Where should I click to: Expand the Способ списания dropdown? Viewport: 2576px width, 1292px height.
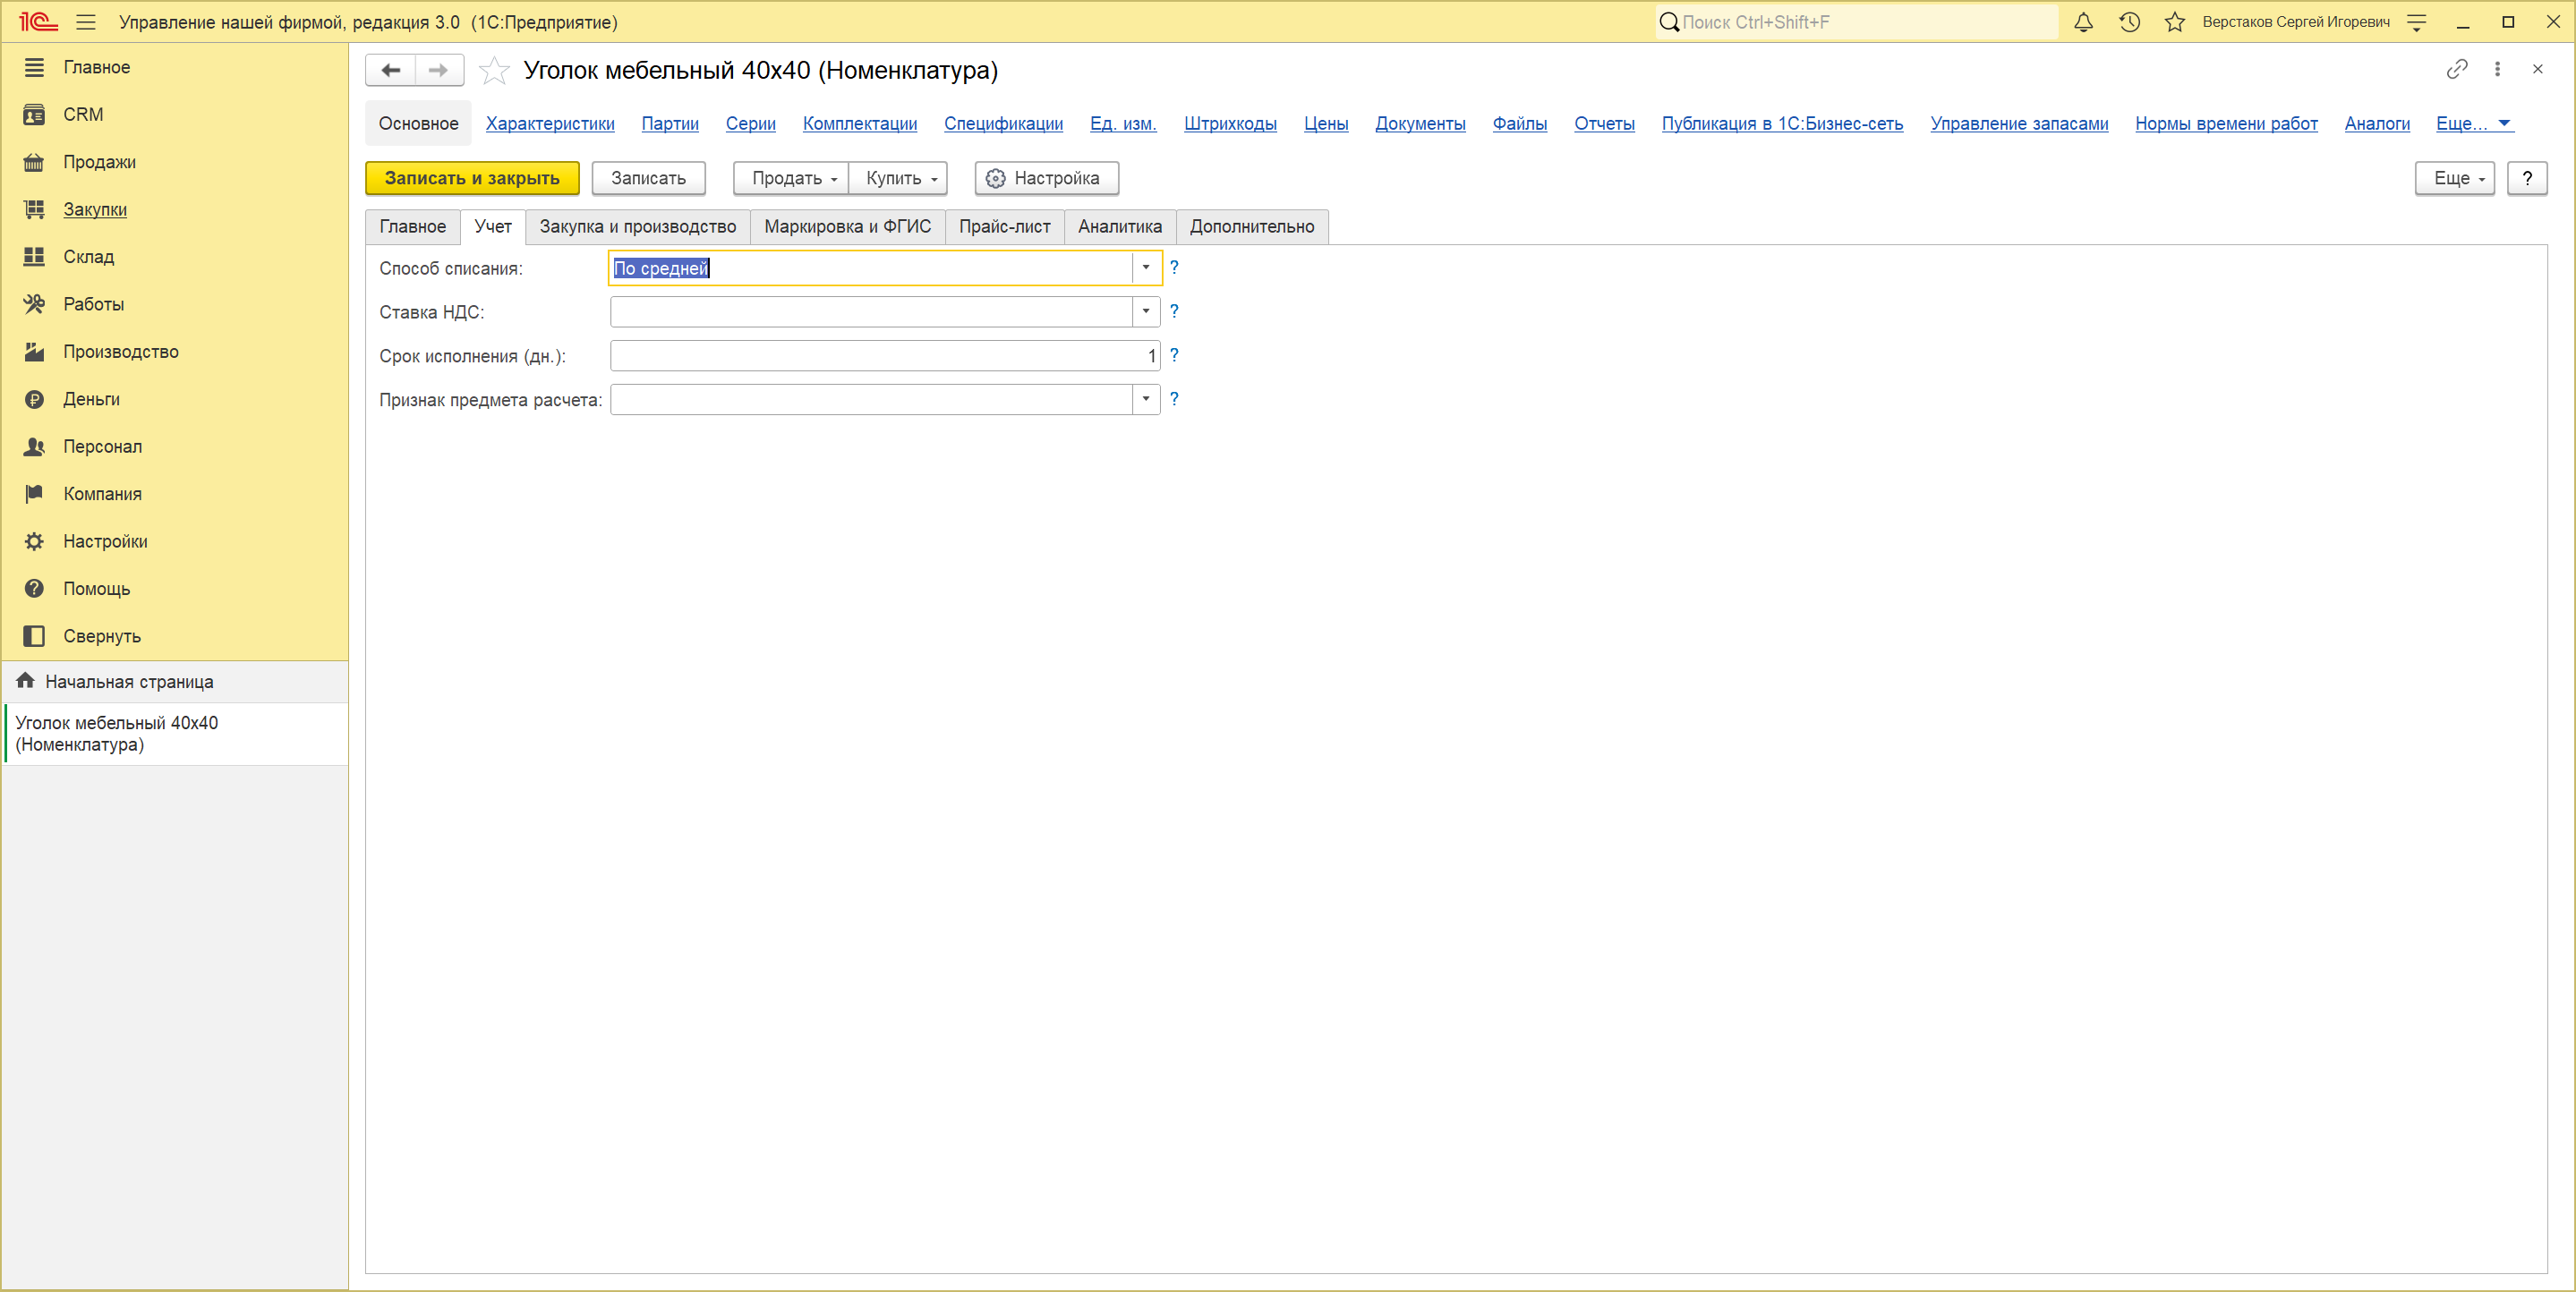coord(1146,268)
